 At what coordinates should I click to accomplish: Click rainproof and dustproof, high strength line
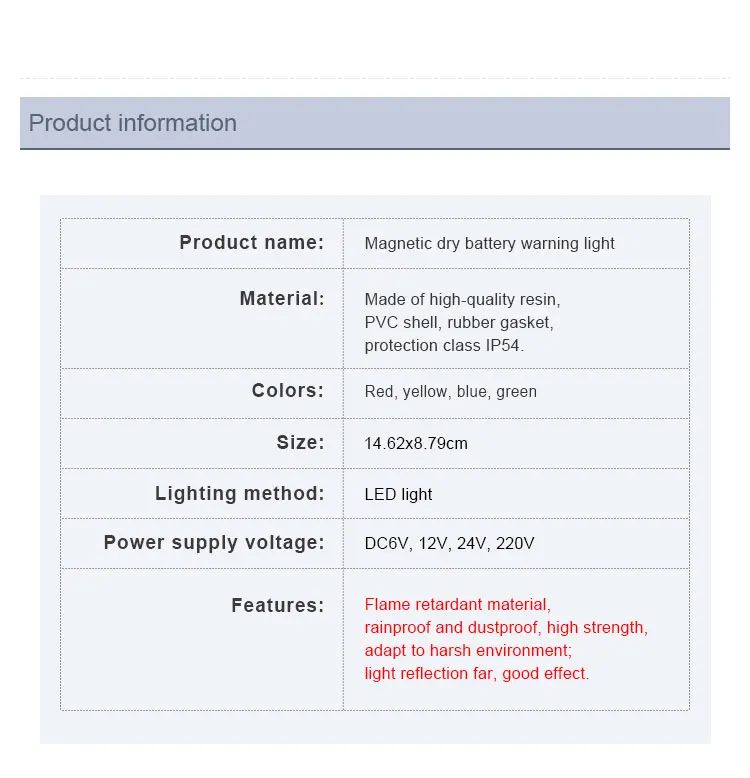[x=506, y=627]
